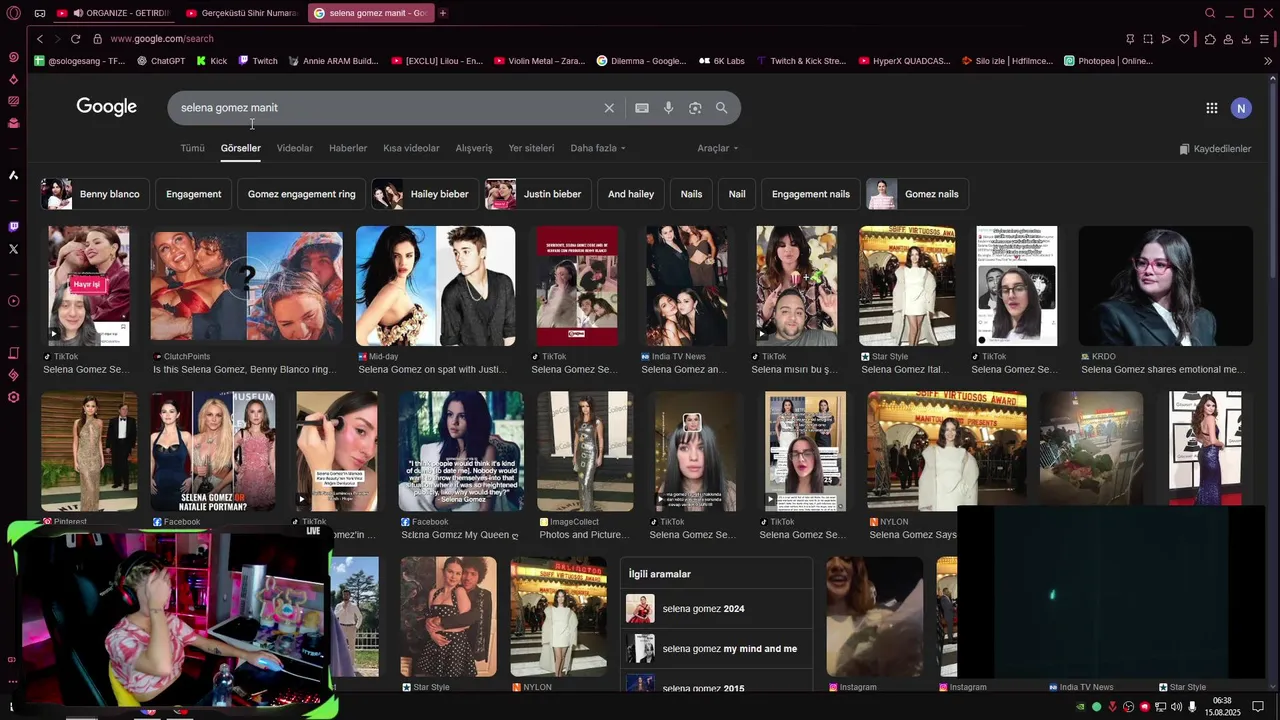Select the Kısa videolar search tab

(x=411, y=148)
